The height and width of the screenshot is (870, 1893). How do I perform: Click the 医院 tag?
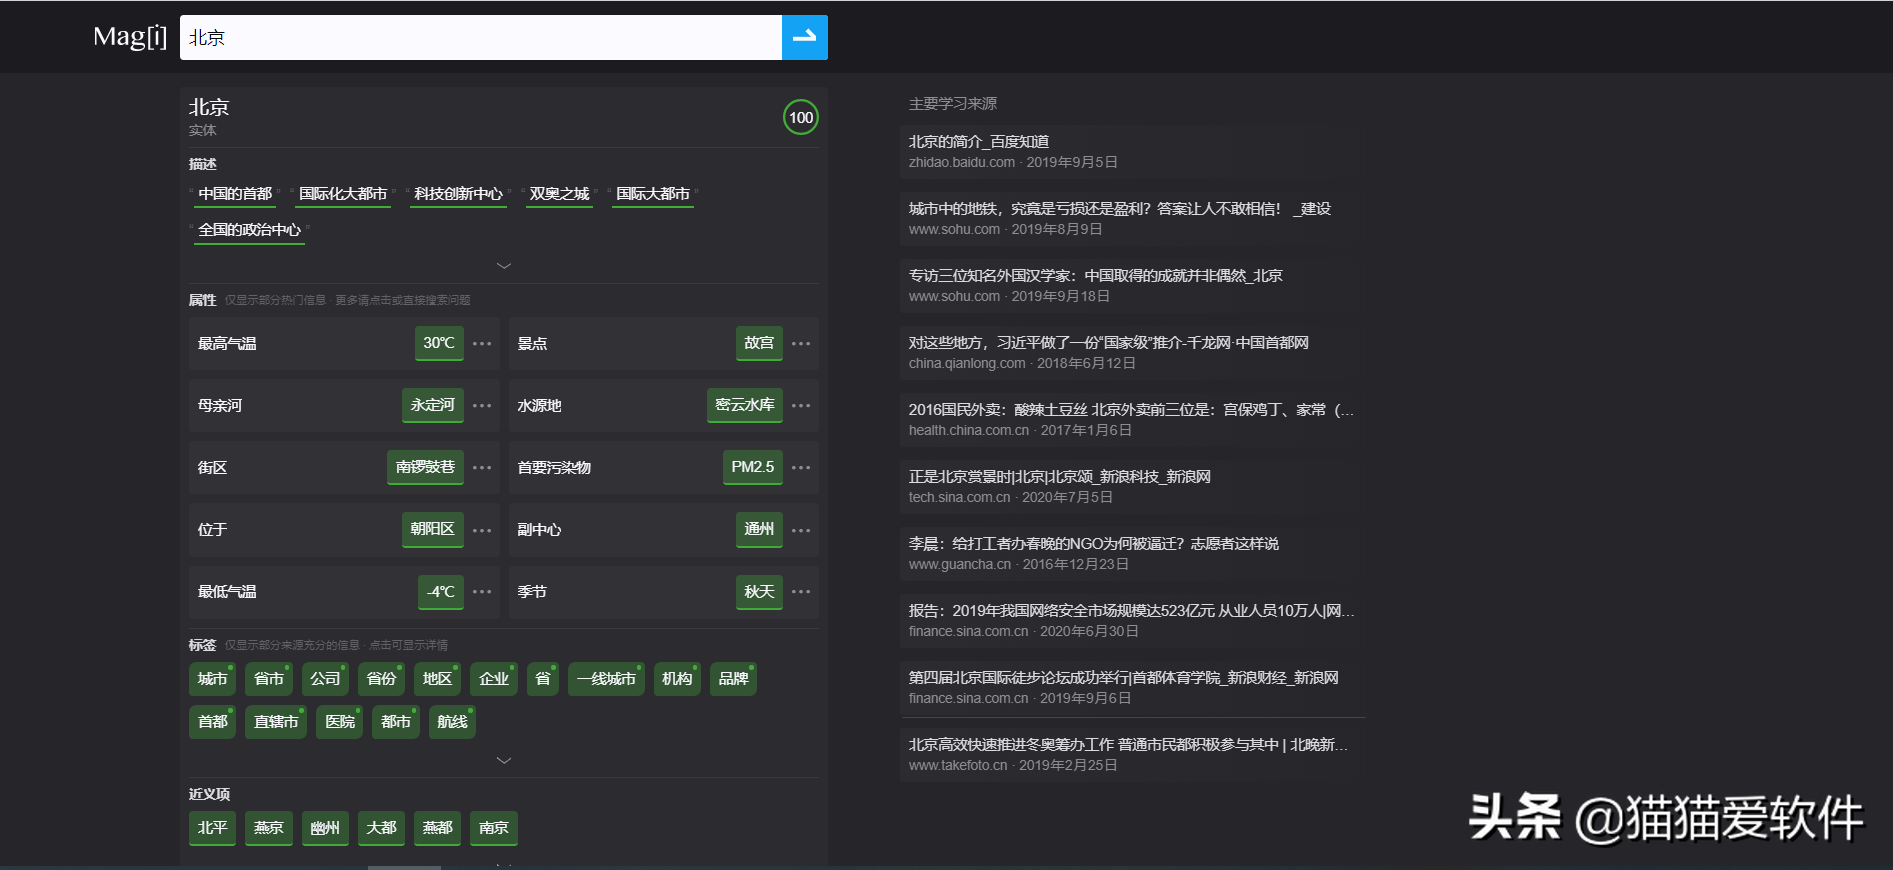coord(340,722)
